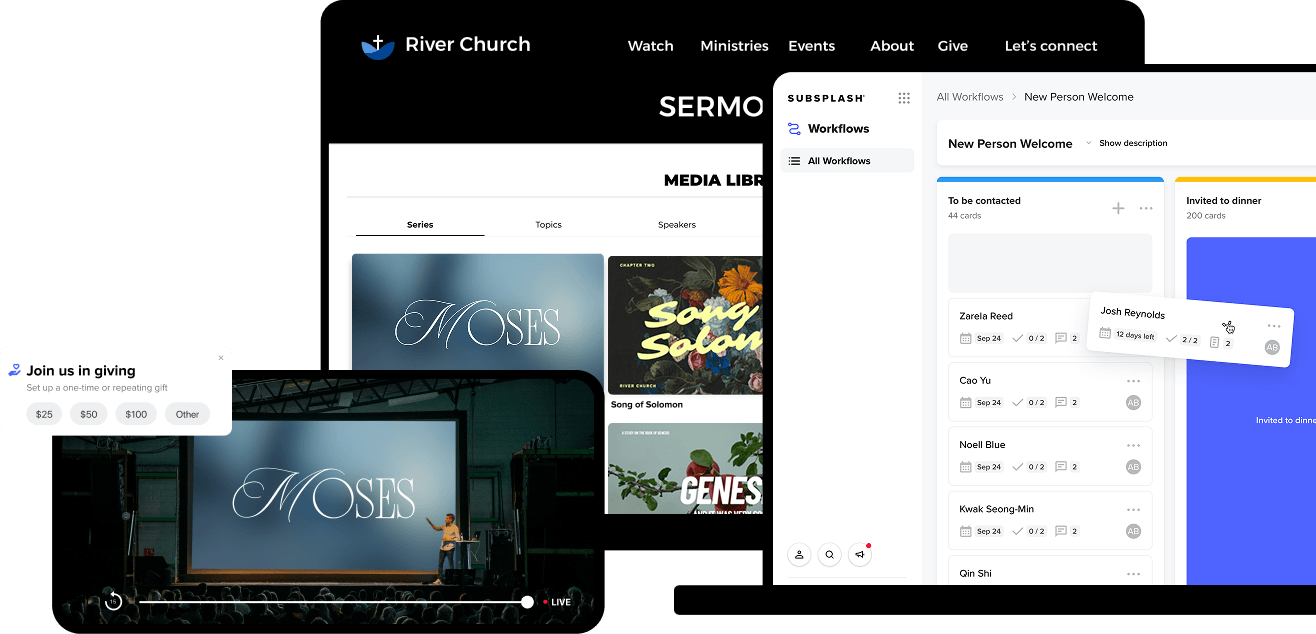The width and height of the screenshot is (1316, 634).
Task: Switch to the Speakers tab
Action: coord(677,225)
